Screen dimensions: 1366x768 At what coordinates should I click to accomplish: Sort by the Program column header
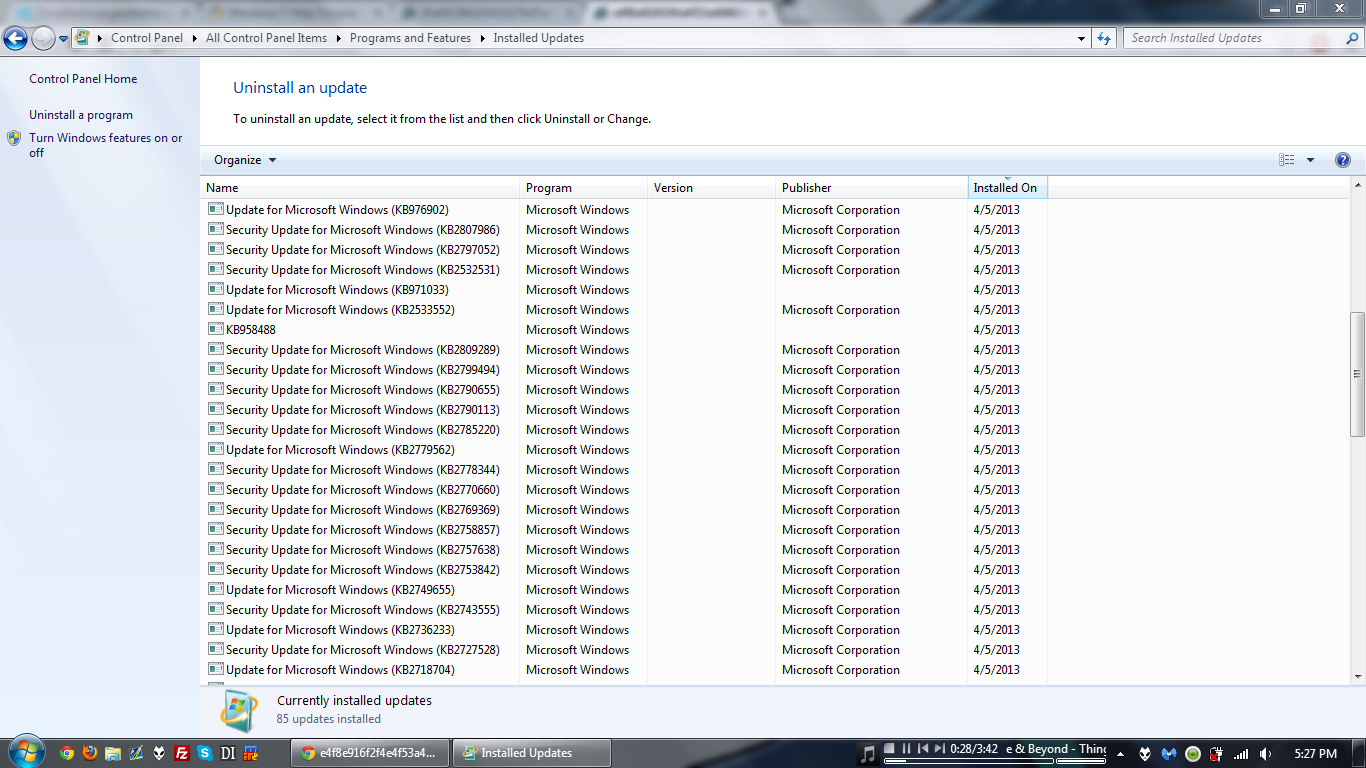(584, 188)
